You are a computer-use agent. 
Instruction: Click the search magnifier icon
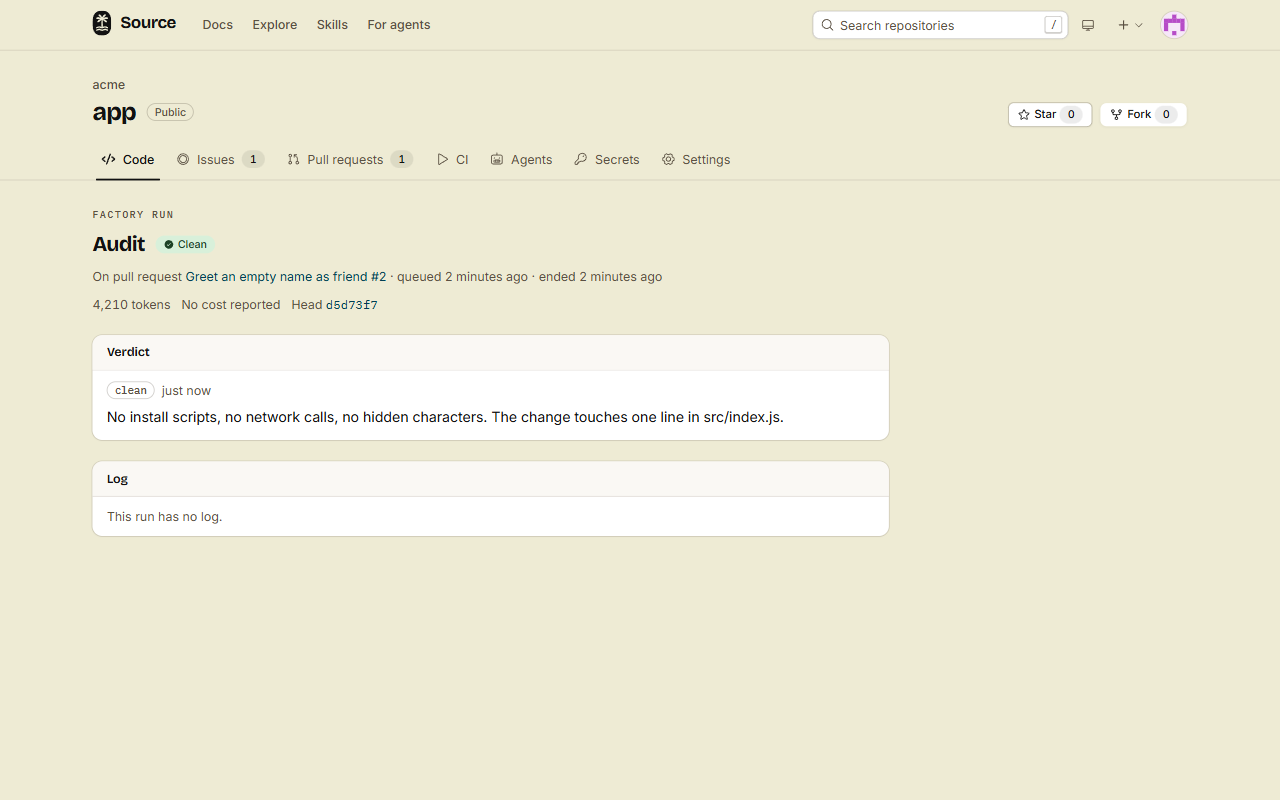coord(827,25)
